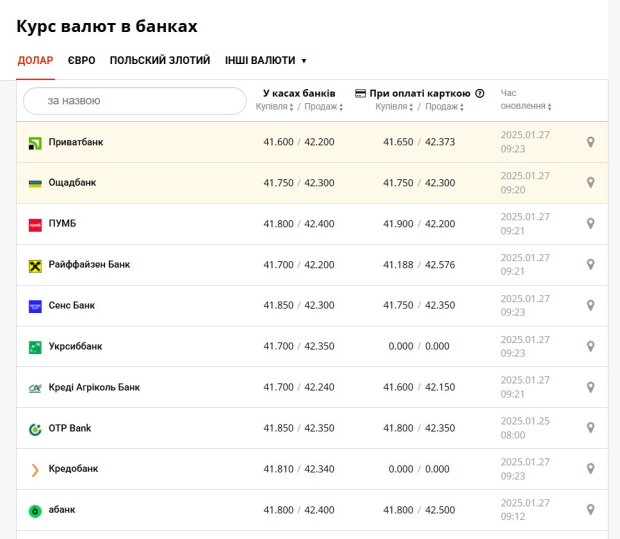This screenshot has width=620, height=539.
Task: Click the Приватбанк logo icon
Action: point(35,143)
